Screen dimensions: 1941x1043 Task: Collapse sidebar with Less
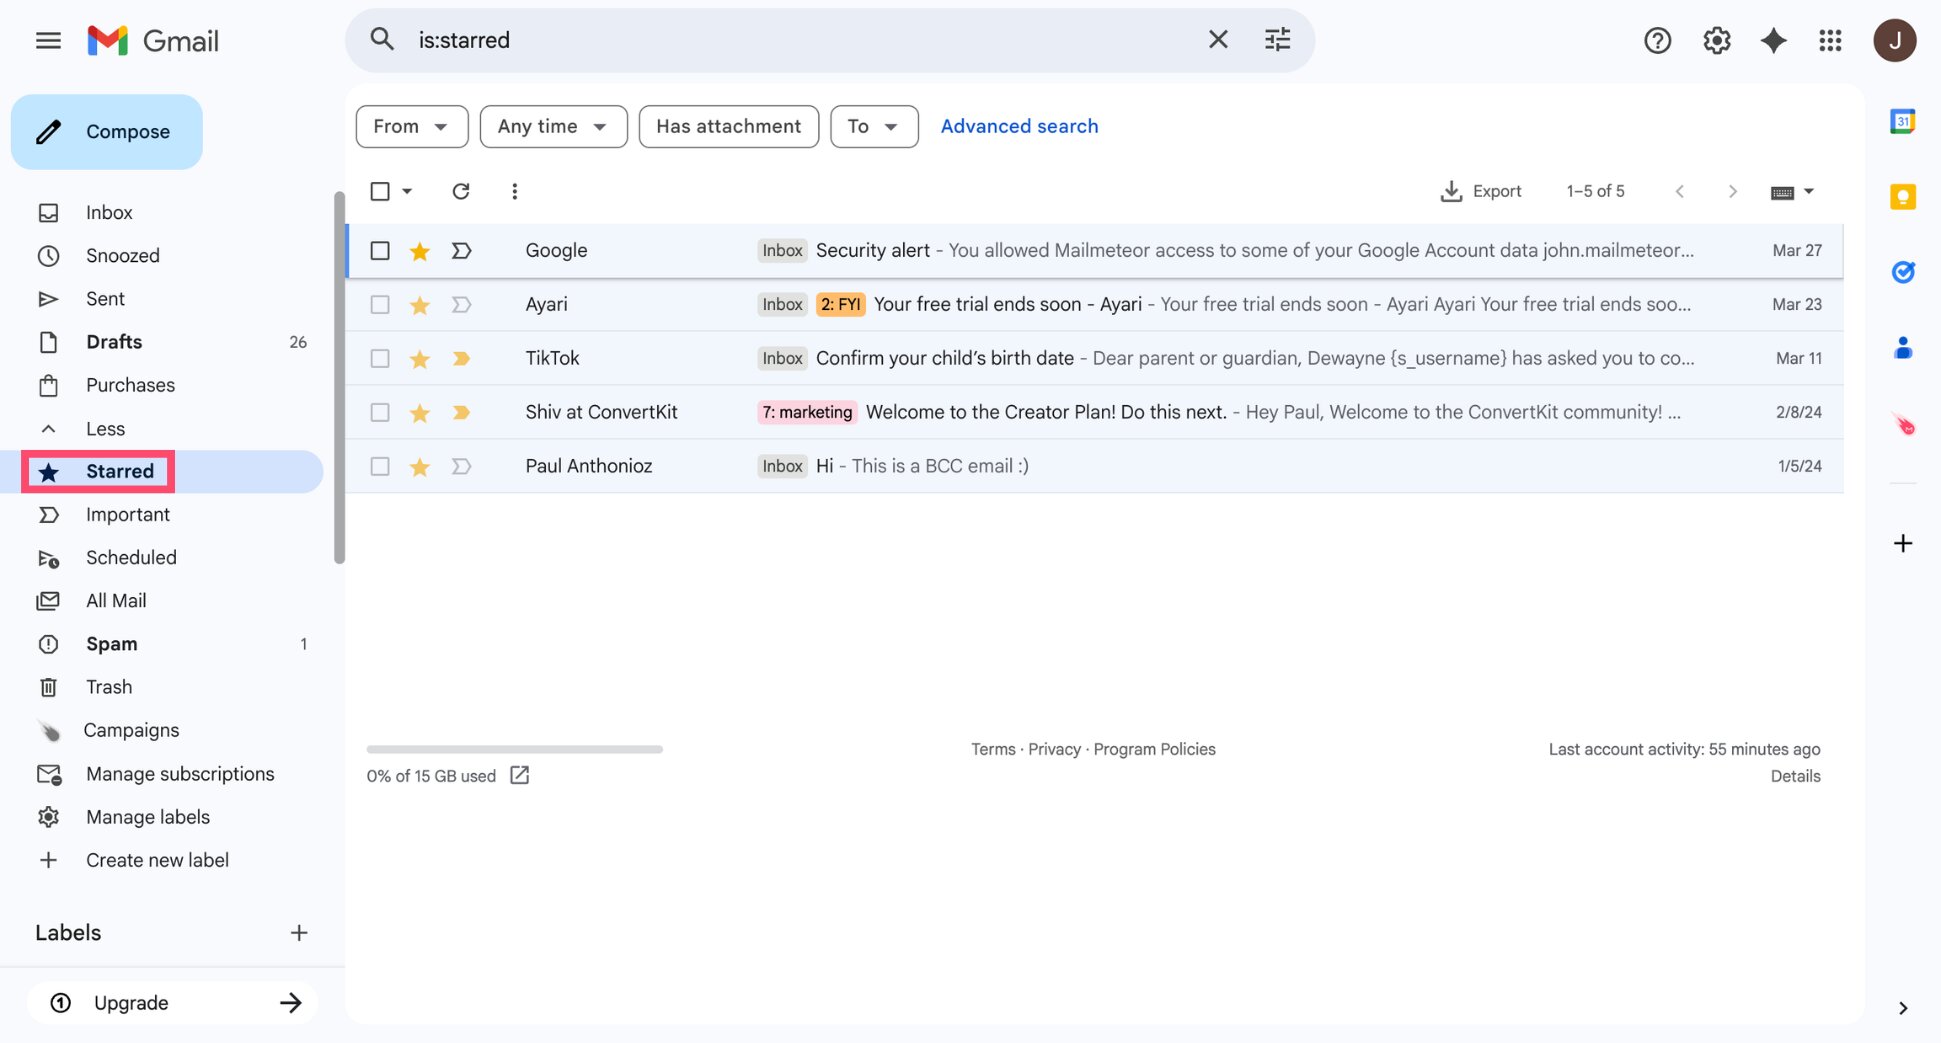105,429
